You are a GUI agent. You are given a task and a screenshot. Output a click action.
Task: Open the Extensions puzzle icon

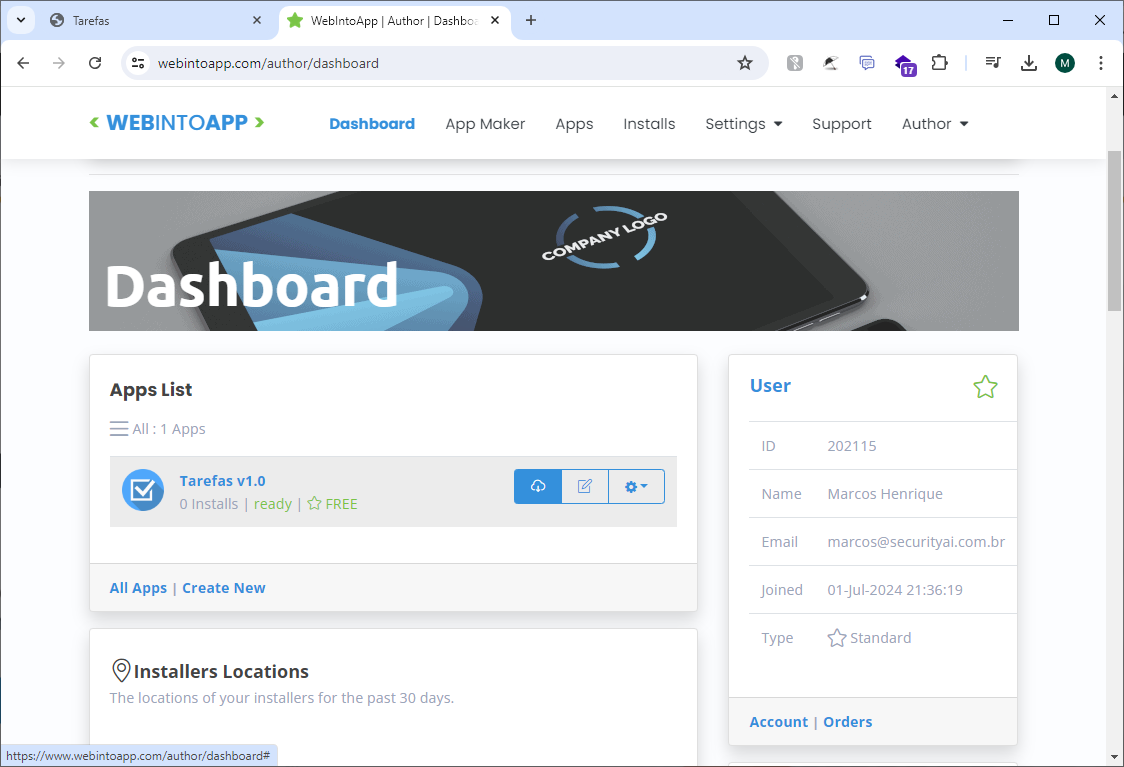[939, 63]
